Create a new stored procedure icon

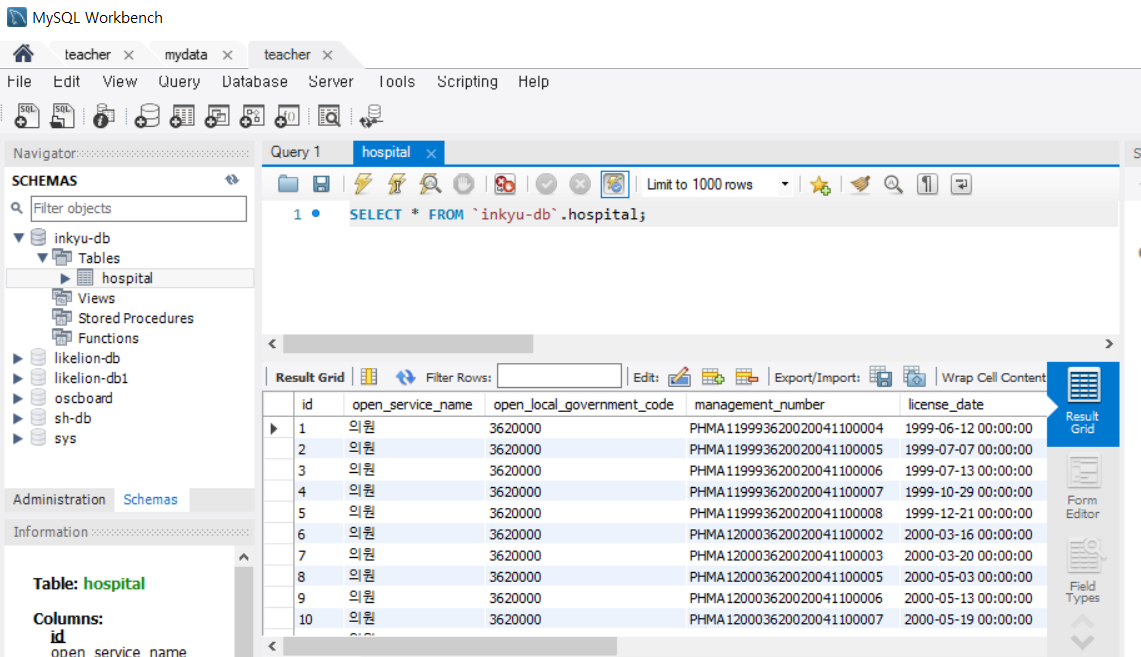point(252,116)
